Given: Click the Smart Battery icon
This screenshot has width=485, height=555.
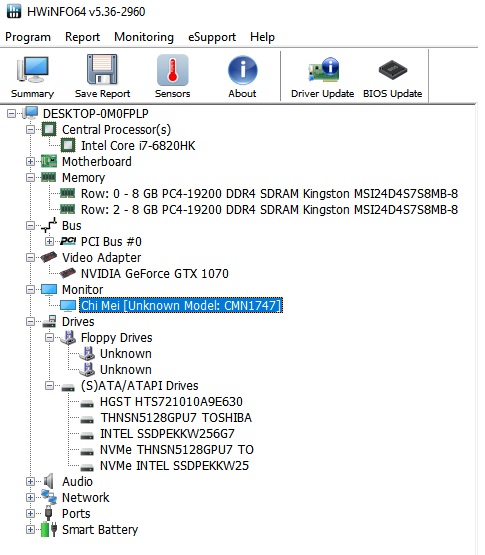Looking at the screenshot, I should pyautogui.click(x=49, y=529).
